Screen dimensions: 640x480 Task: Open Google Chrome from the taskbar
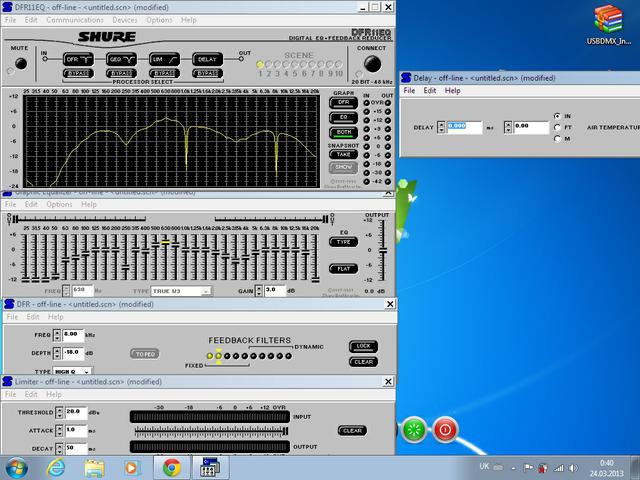tap(171, 467)
